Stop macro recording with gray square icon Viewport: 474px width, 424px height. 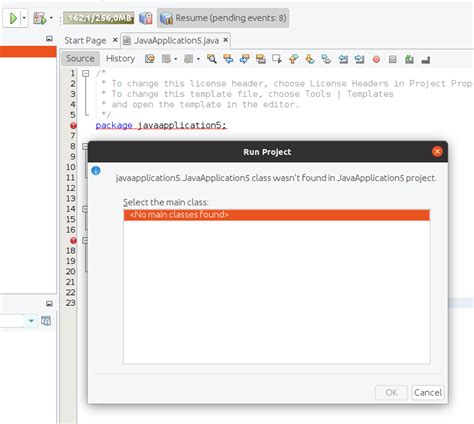point(393,59)
